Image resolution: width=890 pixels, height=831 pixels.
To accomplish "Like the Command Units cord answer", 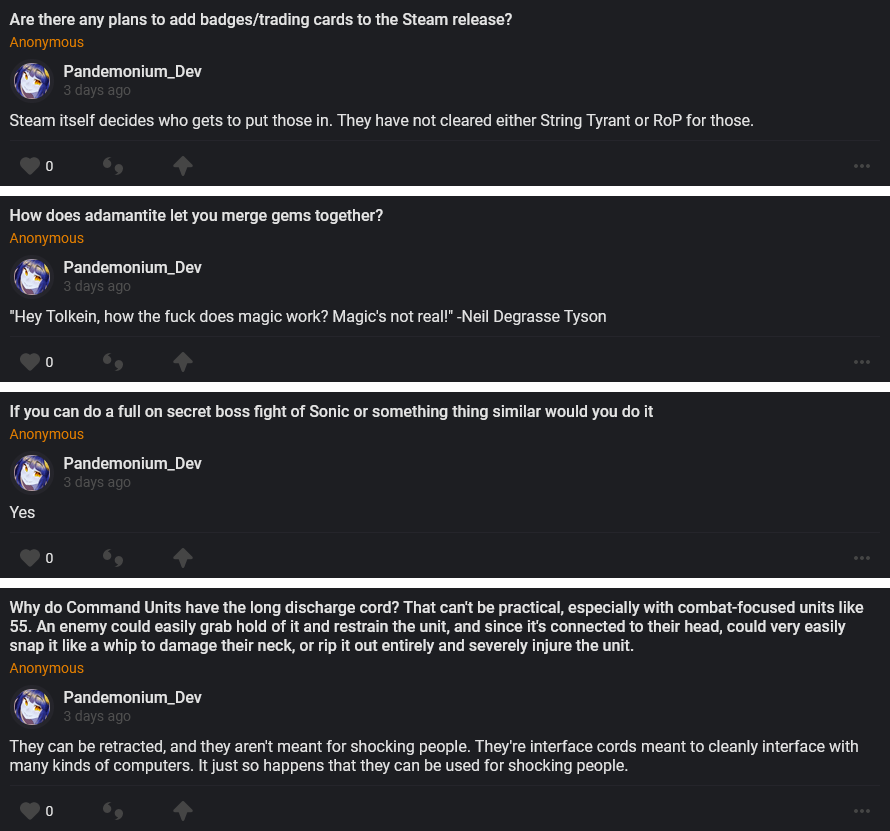I will point(30,811).
